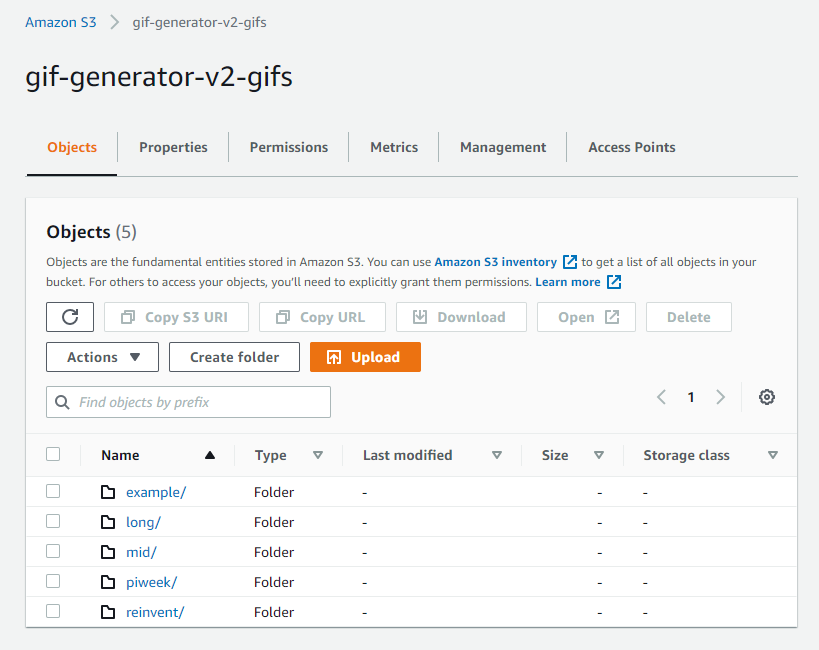Open the mid/ folder link

click(142, 552)
